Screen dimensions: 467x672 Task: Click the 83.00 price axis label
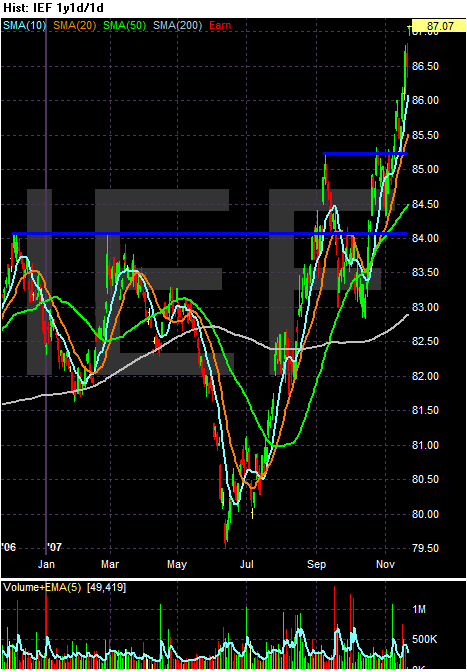[425, 307]
